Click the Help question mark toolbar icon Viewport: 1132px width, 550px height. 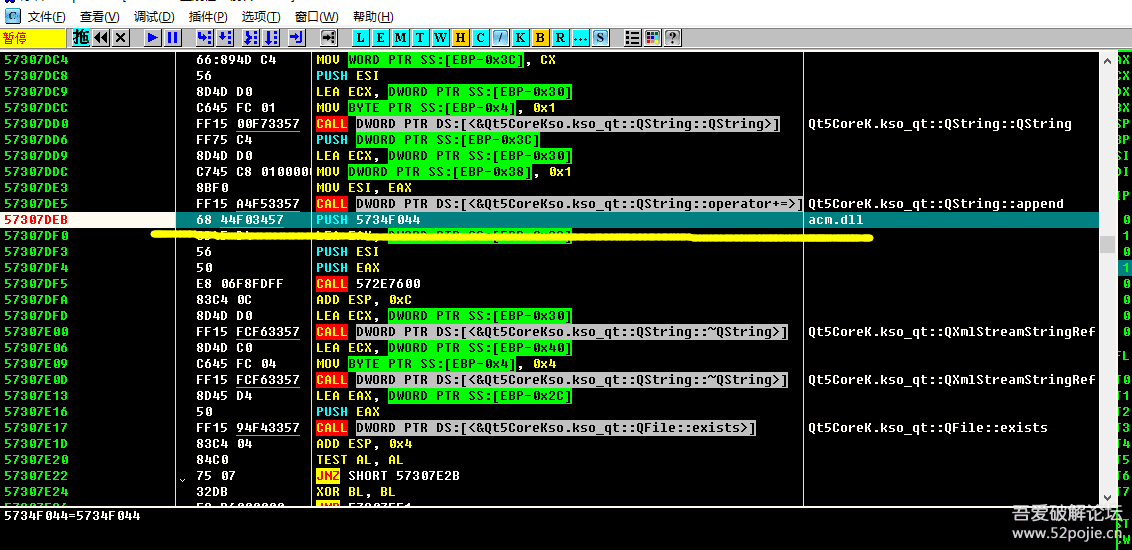[x=673, y=38]
